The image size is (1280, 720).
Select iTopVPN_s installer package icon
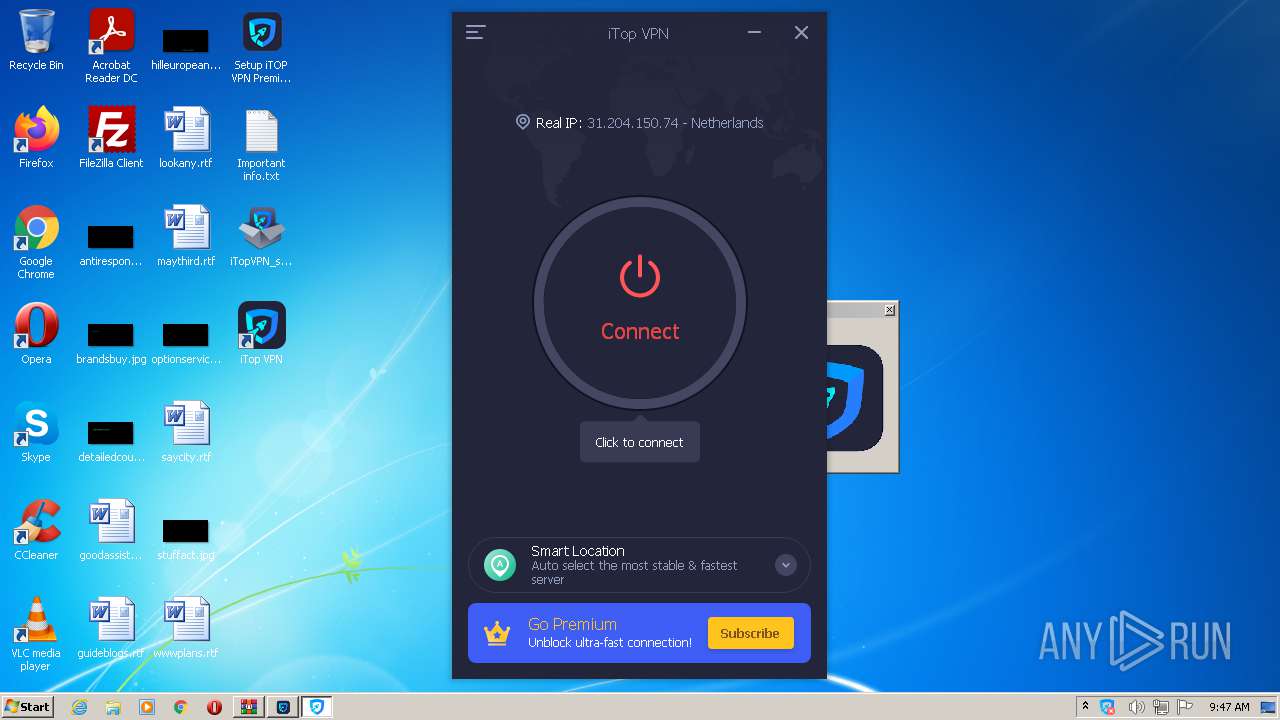coord(261,236)
